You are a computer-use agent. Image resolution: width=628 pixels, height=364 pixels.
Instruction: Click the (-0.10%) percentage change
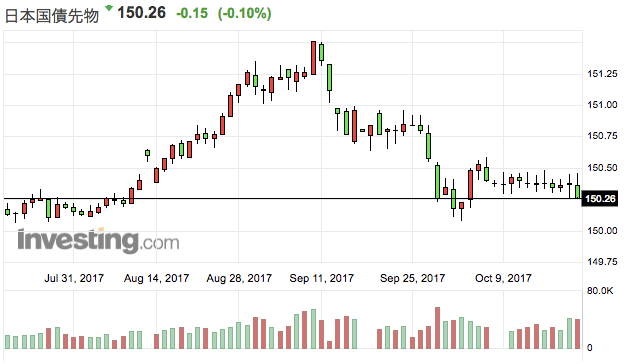244,14
